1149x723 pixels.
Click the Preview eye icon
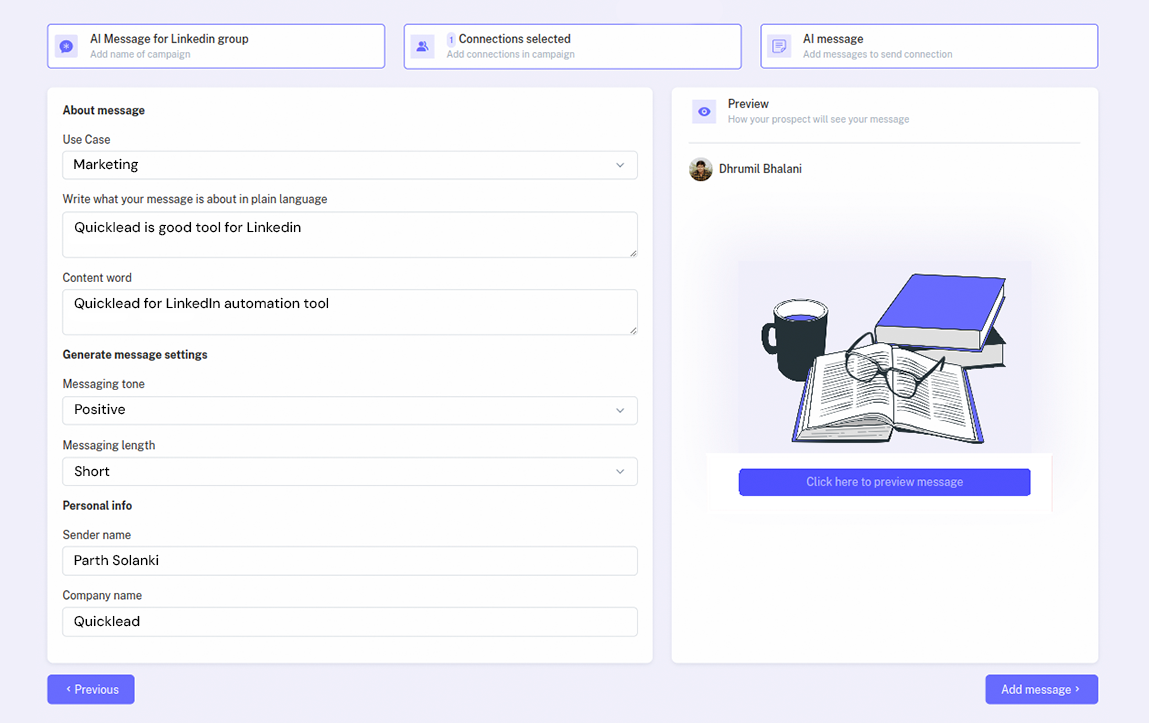(x=704, y=111)
